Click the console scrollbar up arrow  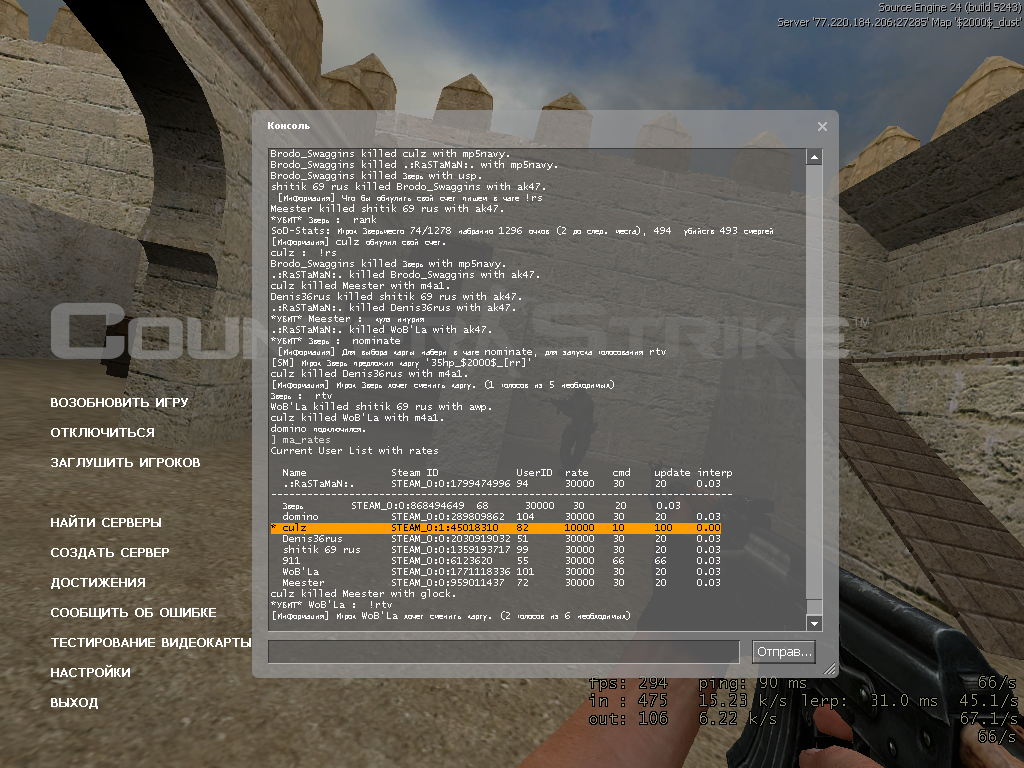tap(814, 157)
